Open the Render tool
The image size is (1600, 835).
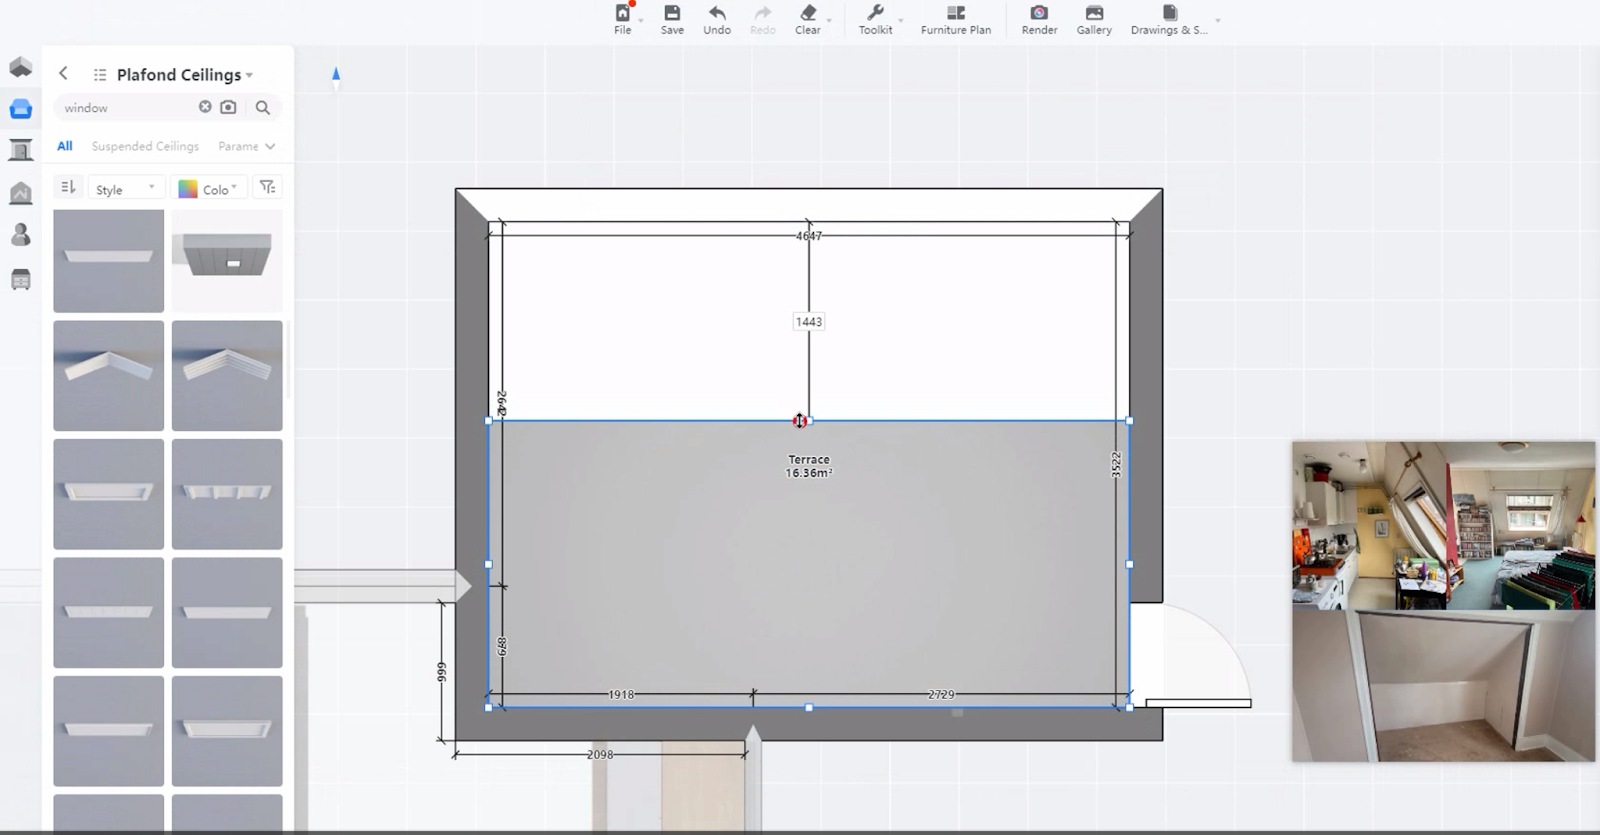tap(1039, 19)
